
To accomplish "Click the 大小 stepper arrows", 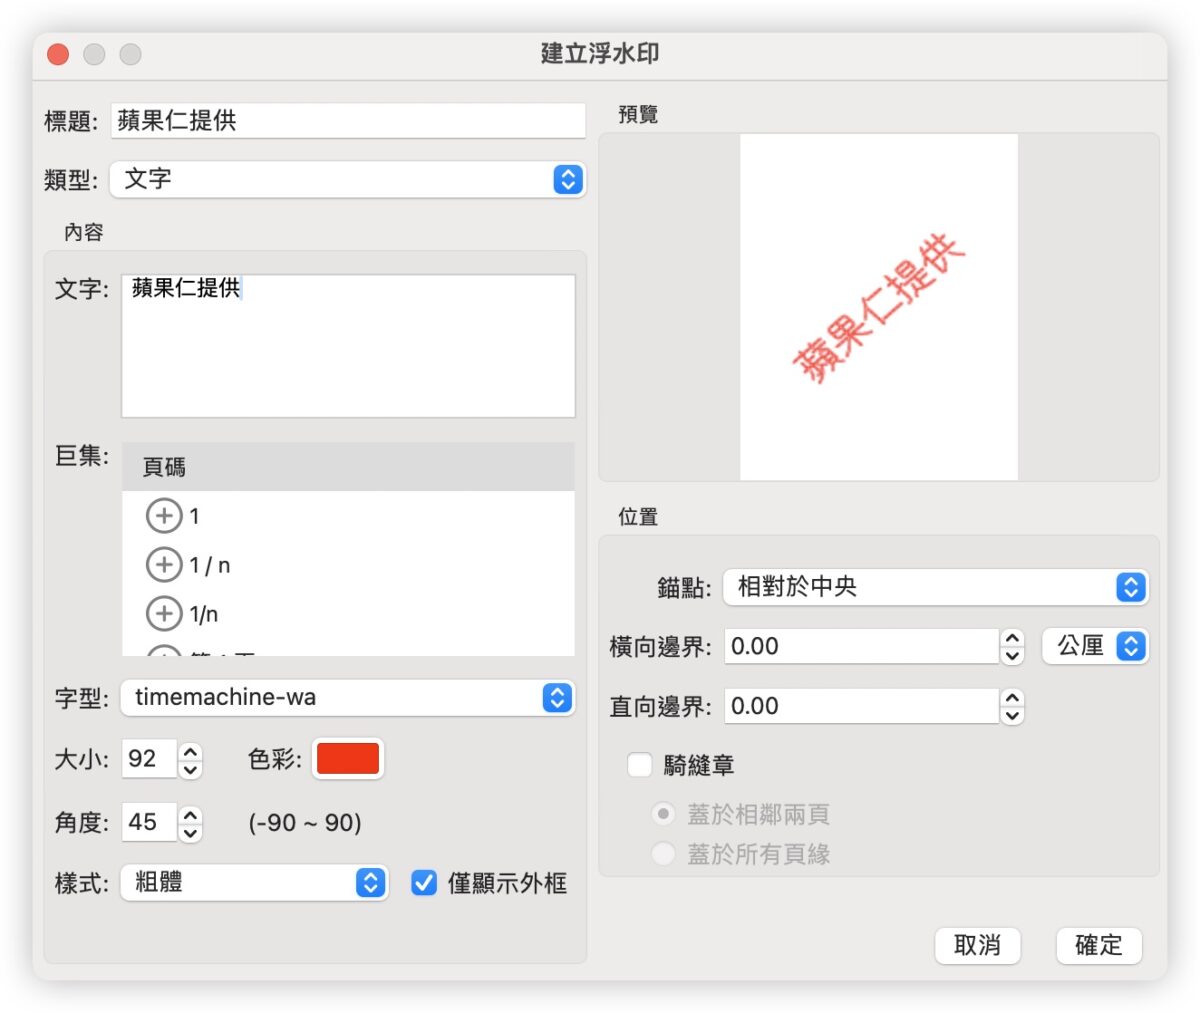I will point(190,760).
